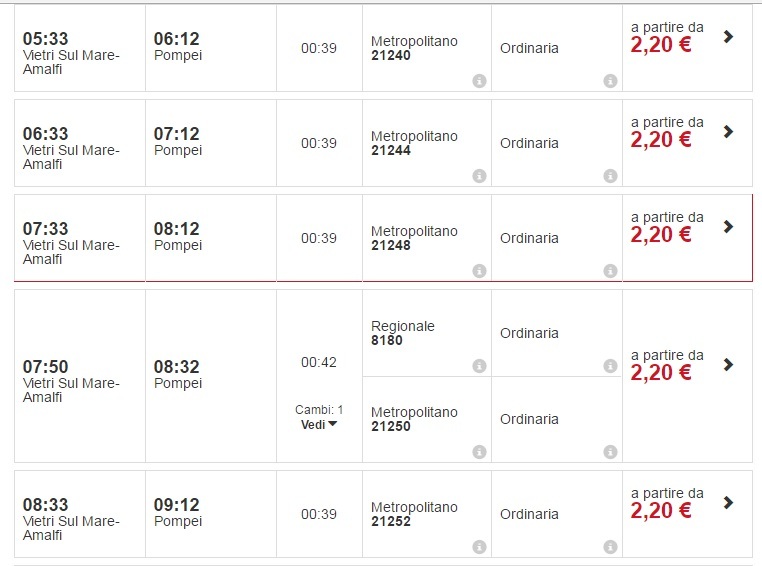Open info icon beside Metropolitano 21244
Viewport: 762px width, 566px height.
pyautogui.click(x=479, y=176)
